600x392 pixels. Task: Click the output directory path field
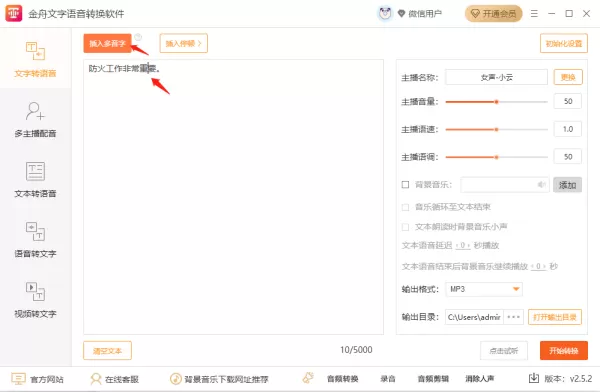tap(474, 317)
